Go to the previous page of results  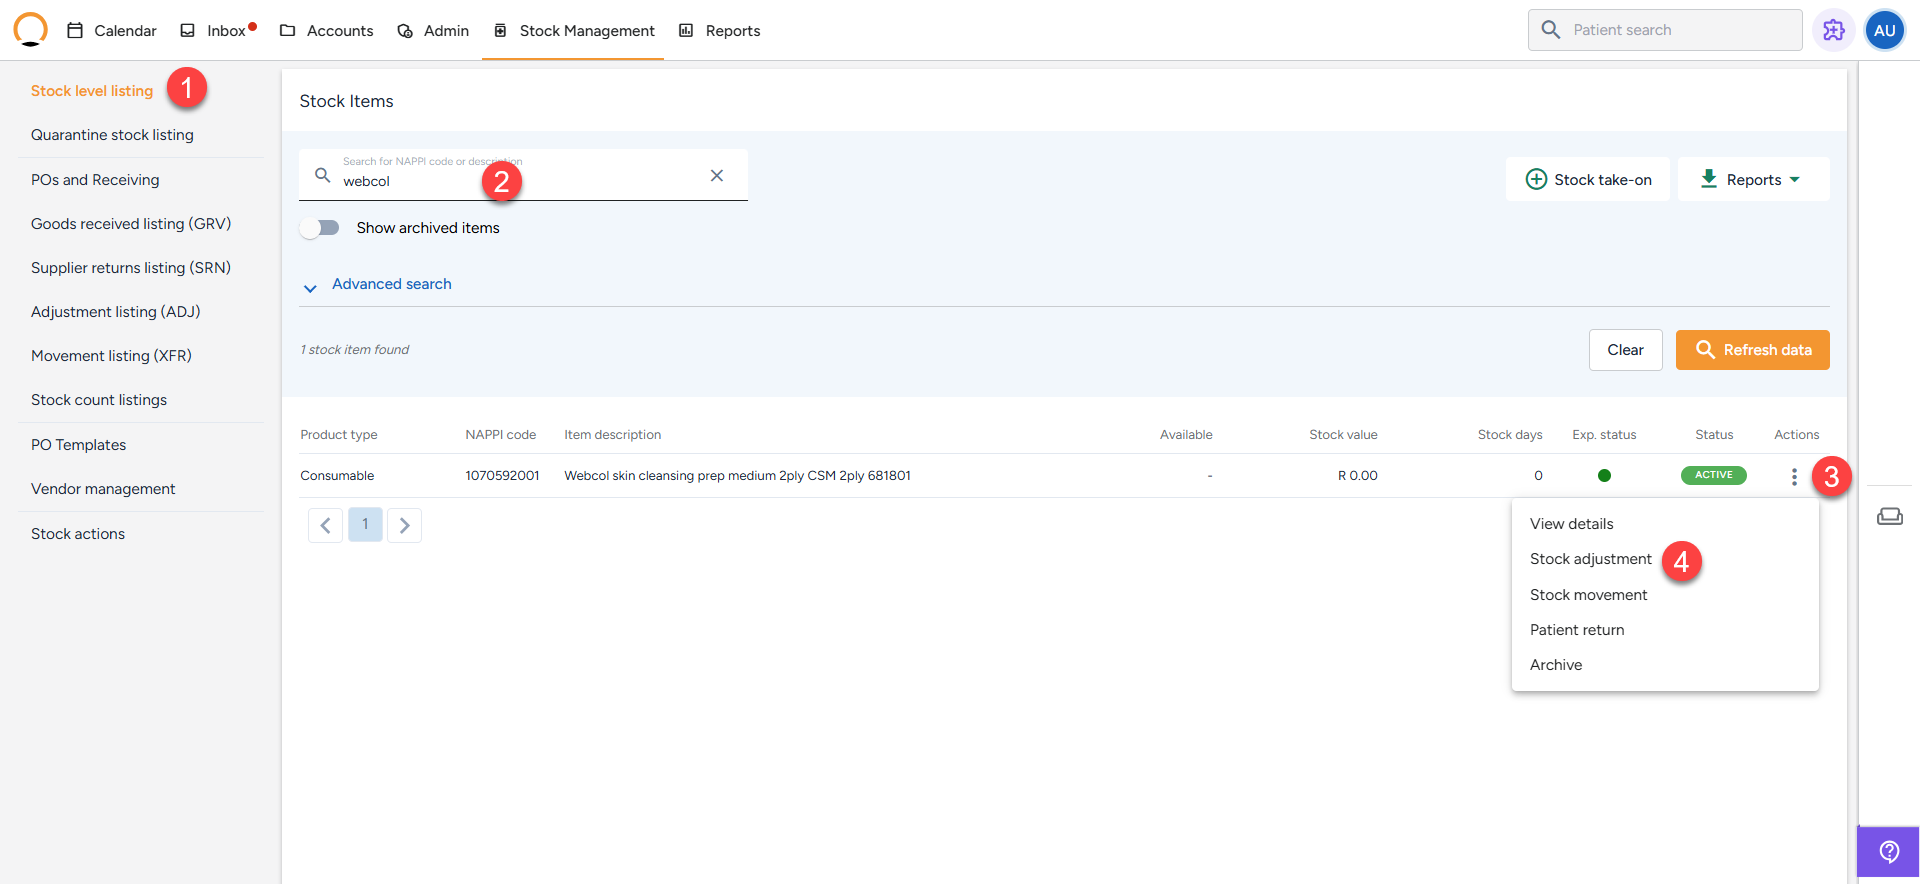point(325,525)
